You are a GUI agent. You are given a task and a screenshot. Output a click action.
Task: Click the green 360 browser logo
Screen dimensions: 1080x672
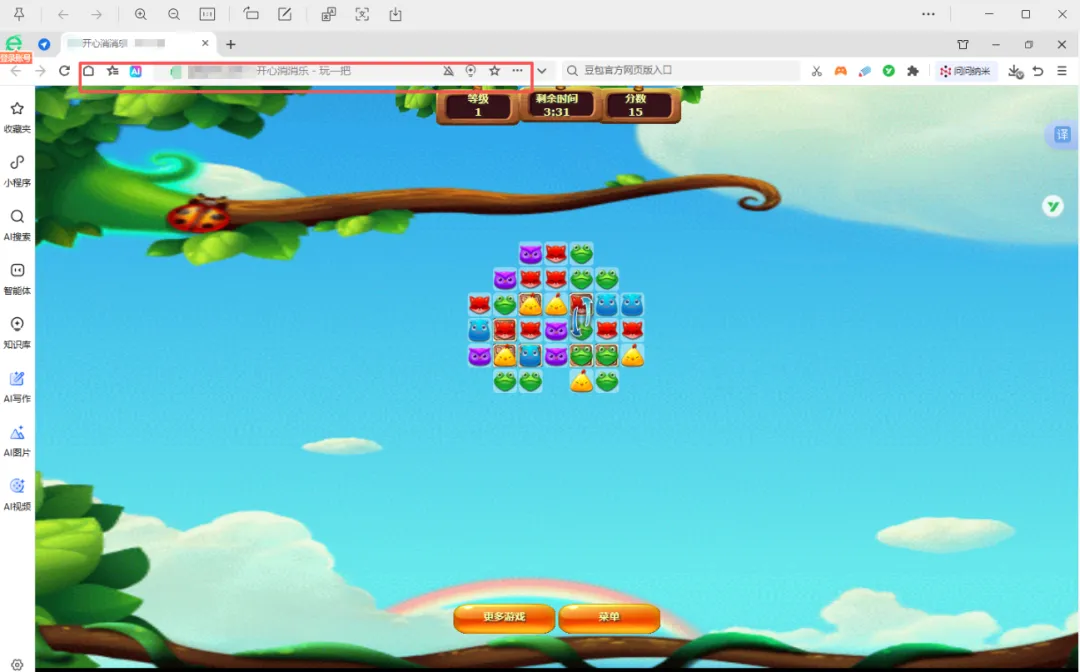click(x=13, y=43)
